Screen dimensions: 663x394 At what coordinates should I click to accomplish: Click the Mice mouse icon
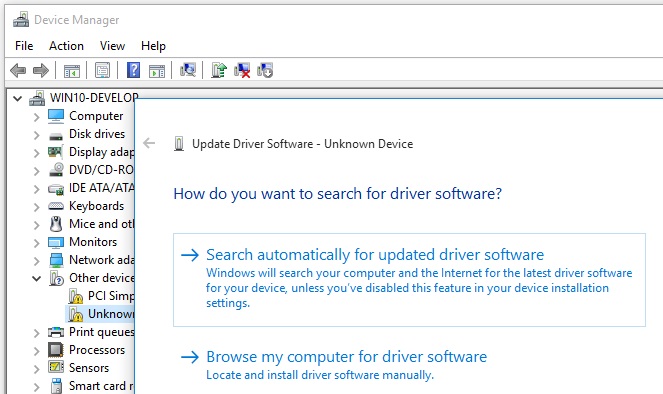(x=56, y=224)
